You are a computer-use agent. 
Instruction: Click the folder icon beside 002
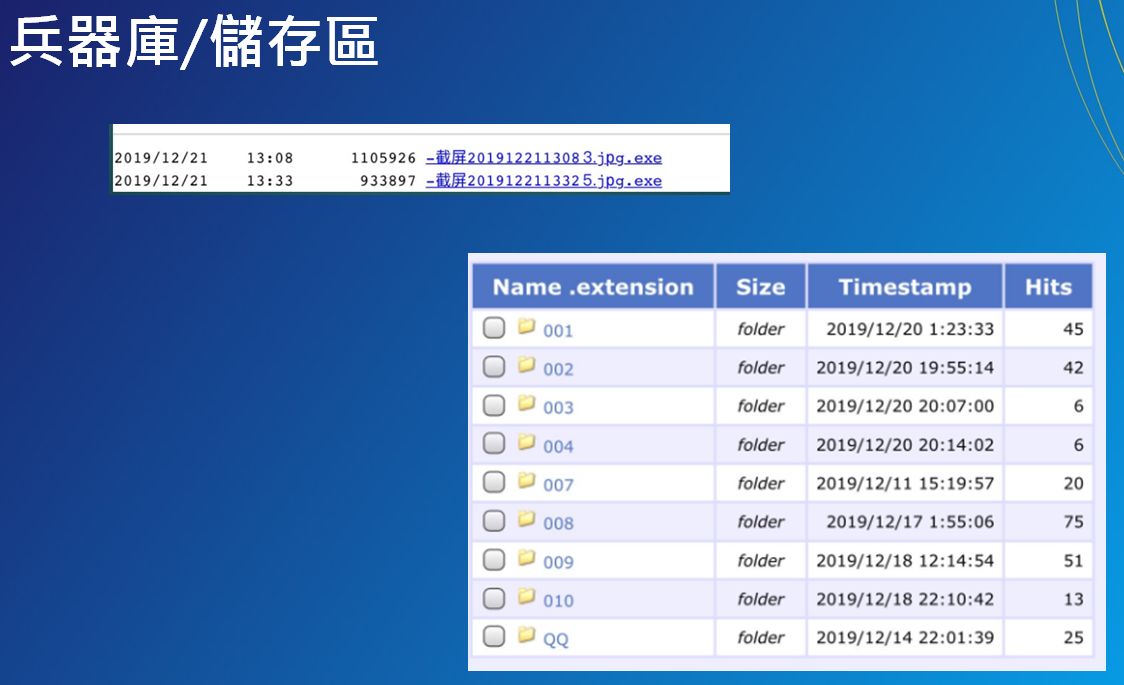click(527, 365)
